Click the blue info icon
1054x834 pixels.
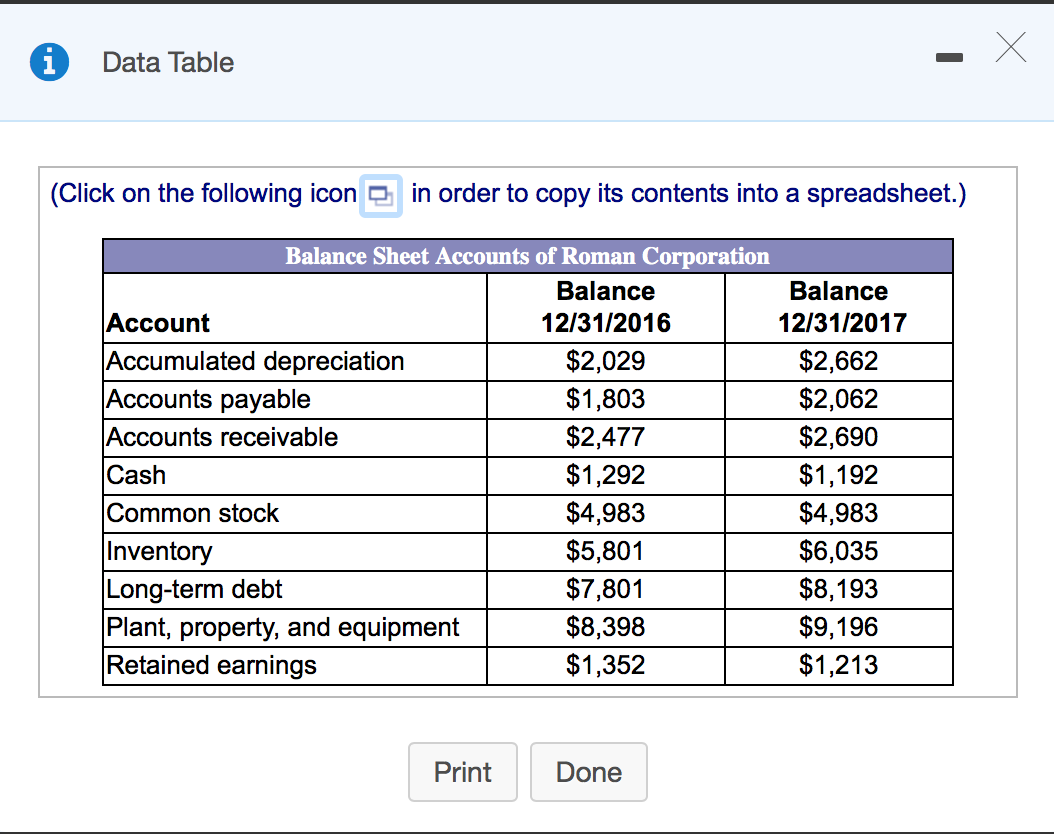click(x=49, y=62)
